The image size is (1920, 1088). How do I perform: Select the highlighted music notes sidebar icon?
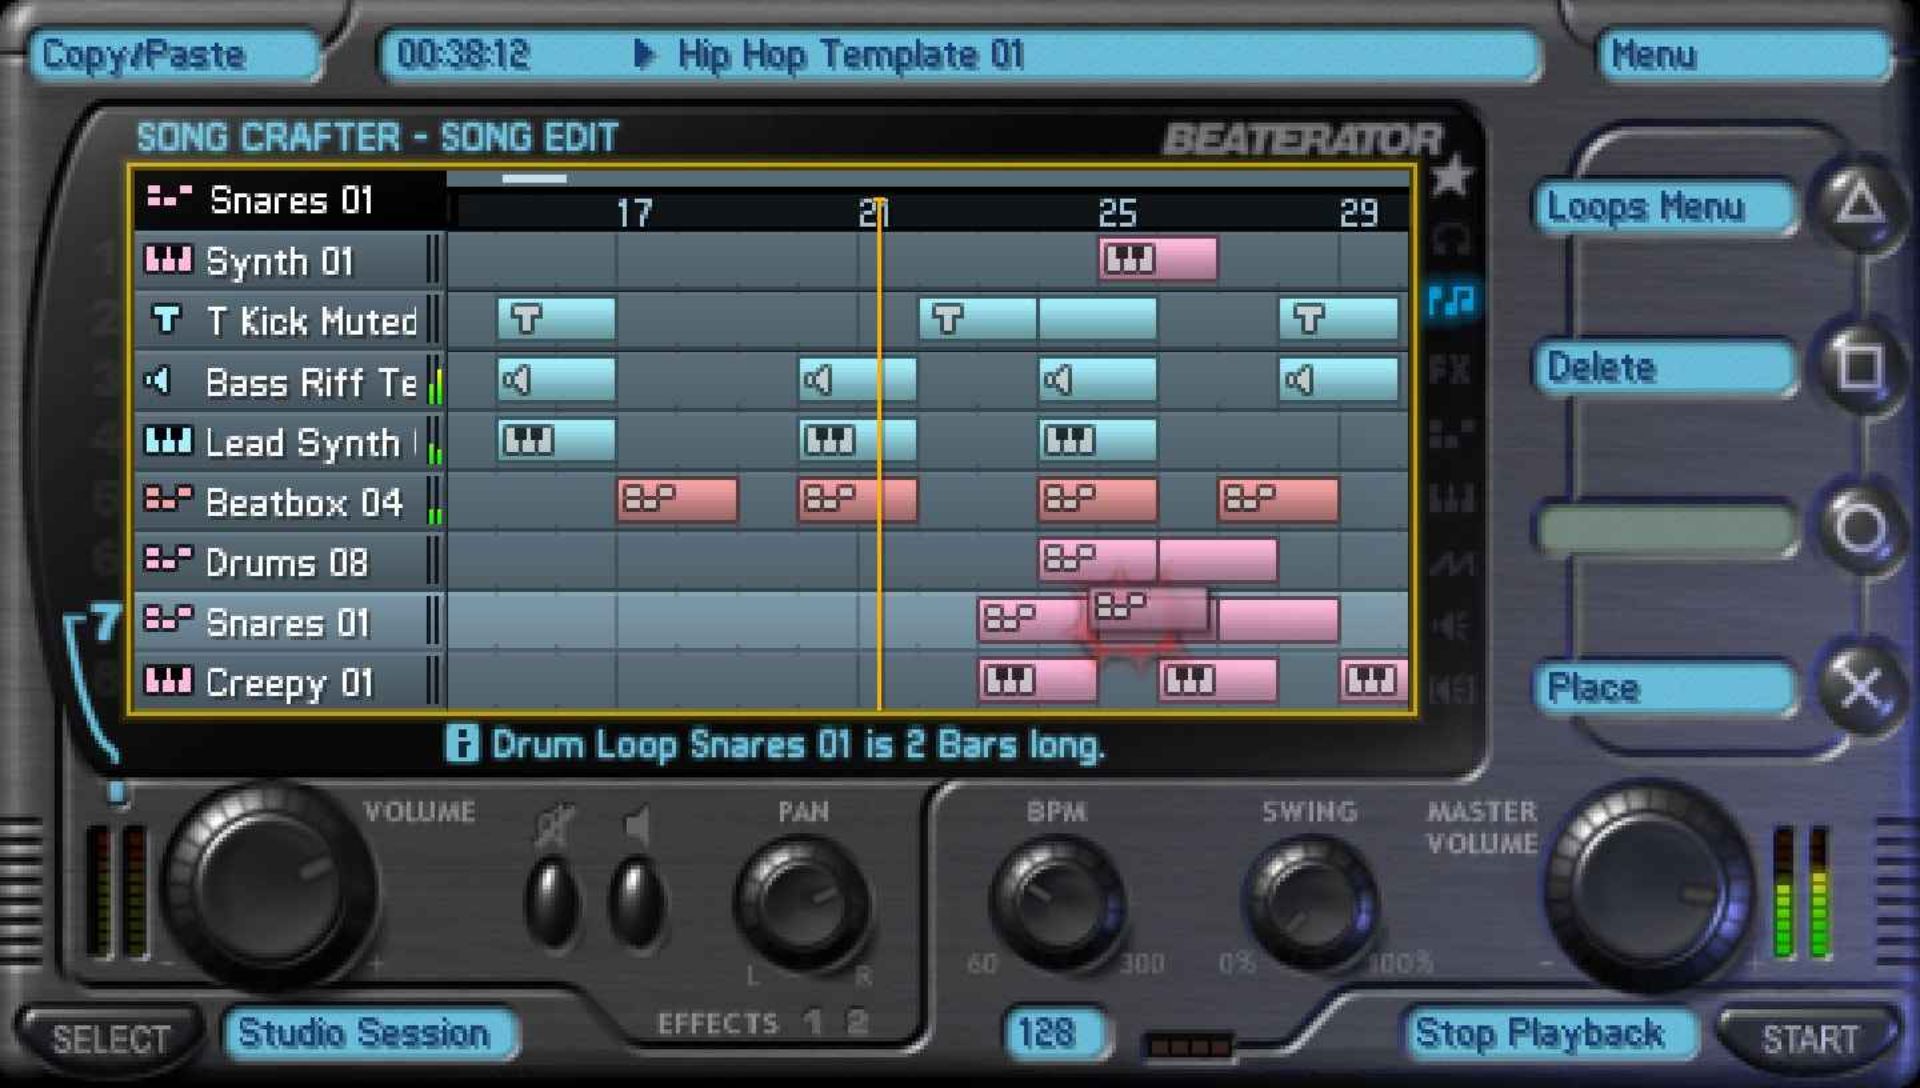pyautogui.click(x=1451, y=300)
